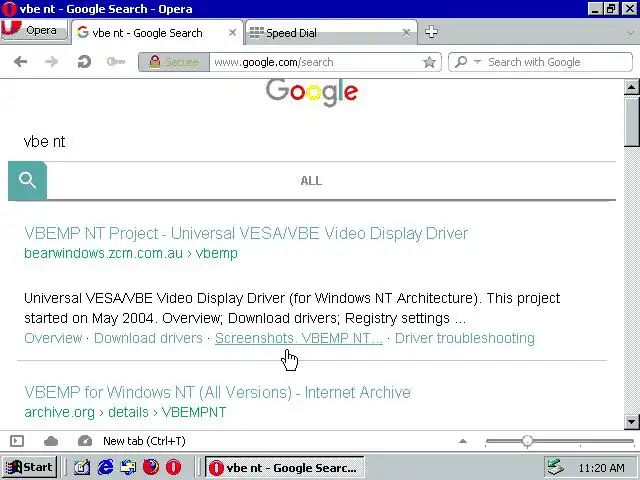The image size is (640, 480).
Task: Open VBEMP for Windows NT Internet Archive result
Action: (x=218, y=392)
